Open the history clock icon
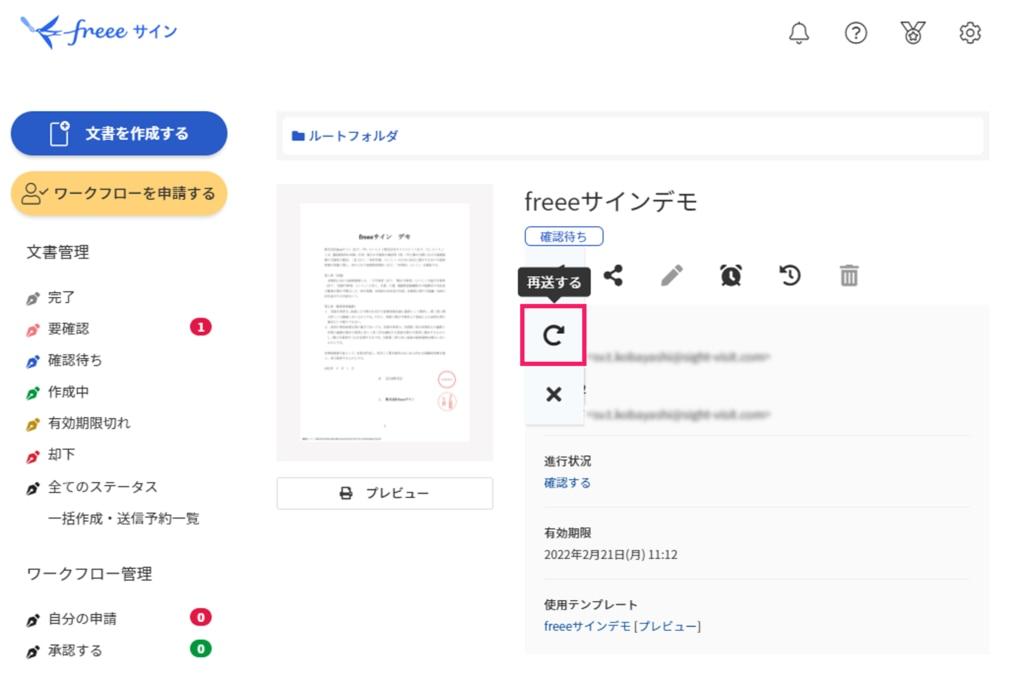Screen dimensions: 1024x676 (790, 275)
